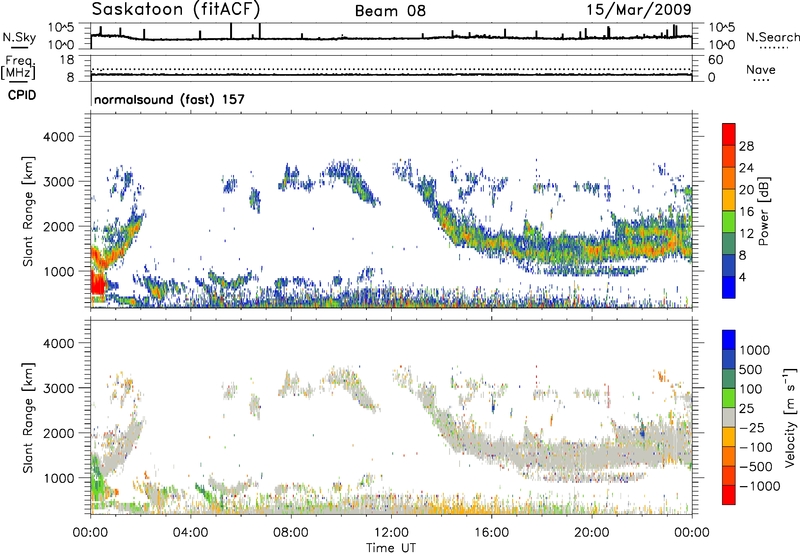Click the '1000' label on velocity panel axis
The image size is (800, 554).
(x=58, y=478)
